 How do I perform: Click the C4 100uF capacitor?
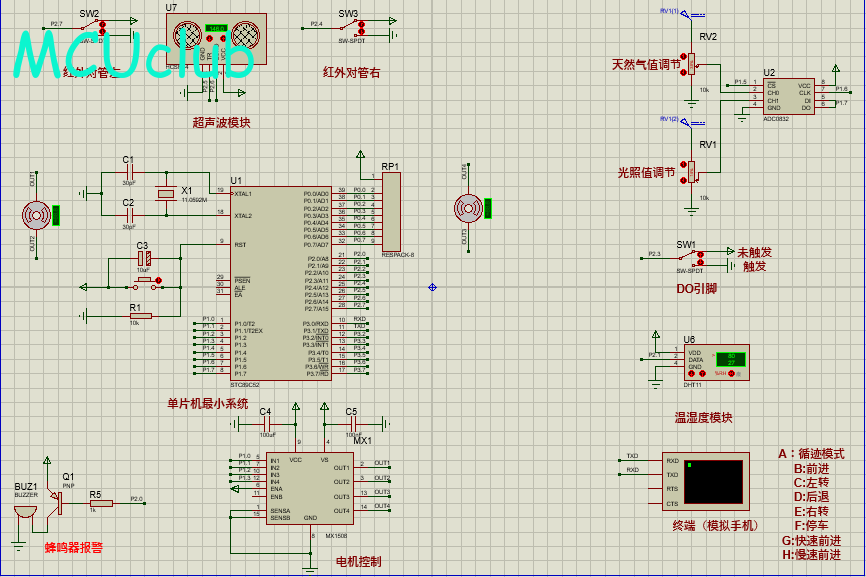pyautogui.click(x=266, y=423)
